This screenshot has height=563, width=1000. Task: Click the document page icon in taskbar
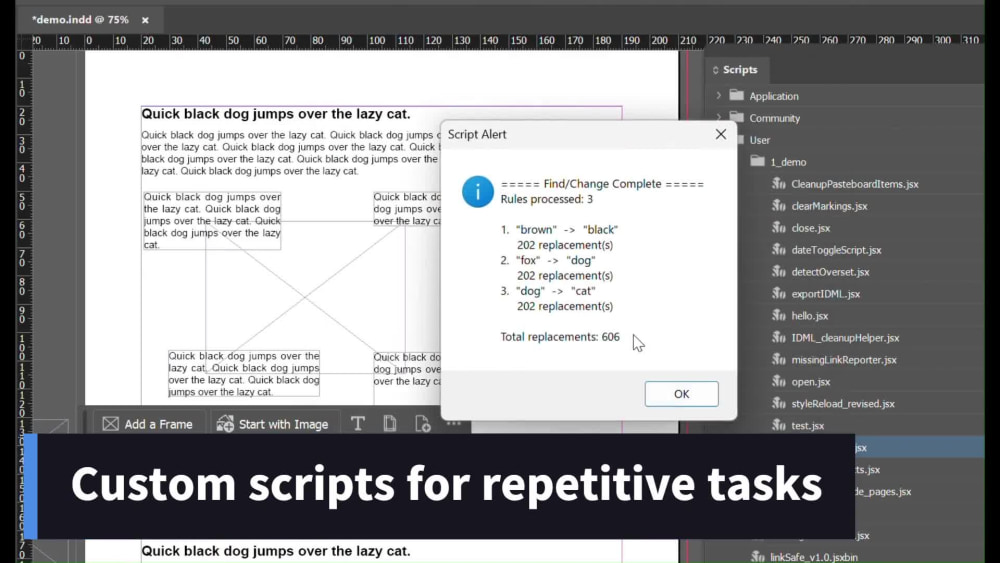point(390,423)
